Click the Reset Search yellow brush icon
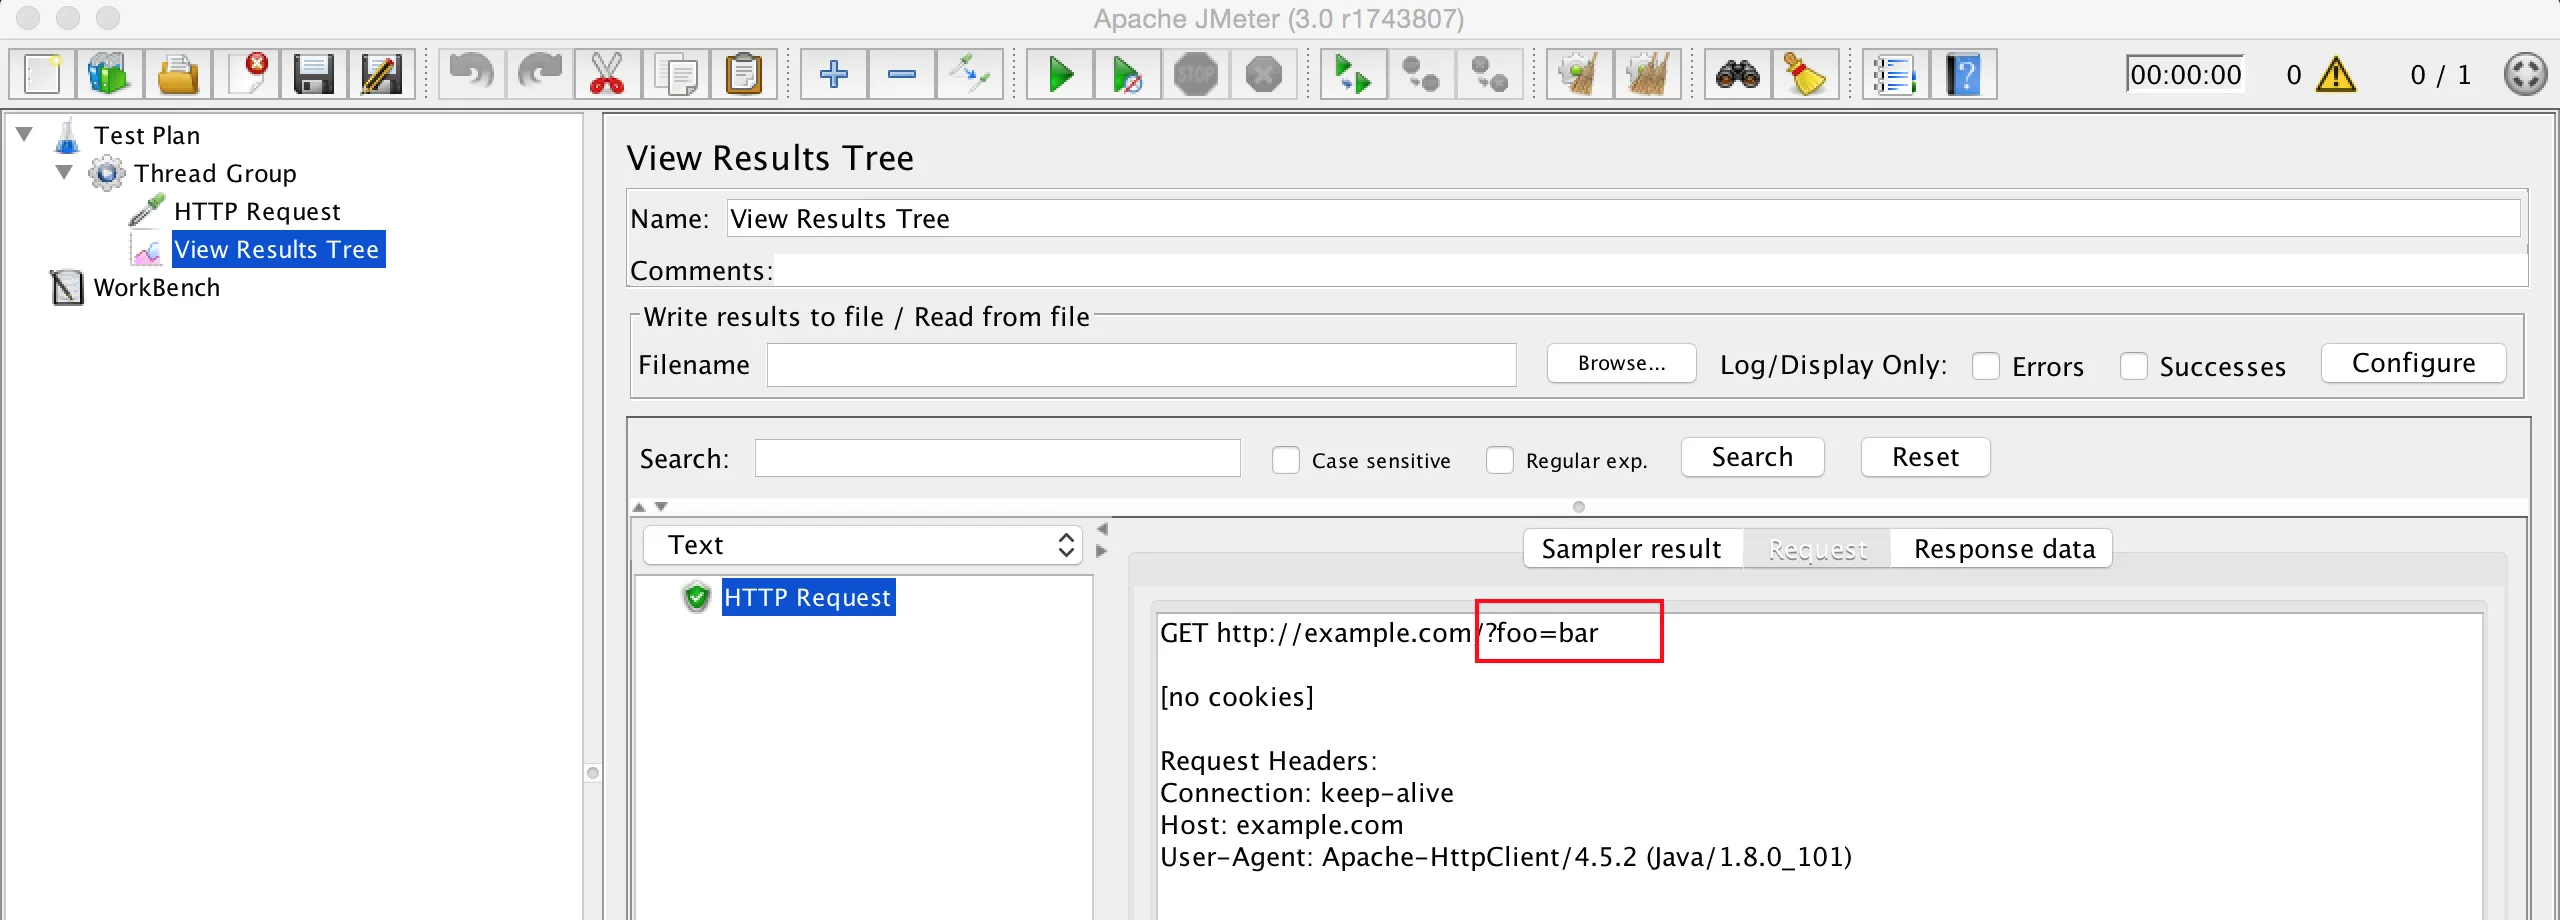Image resolution: width=2560 pixels, height=920 pixels. pos(1806,74)
